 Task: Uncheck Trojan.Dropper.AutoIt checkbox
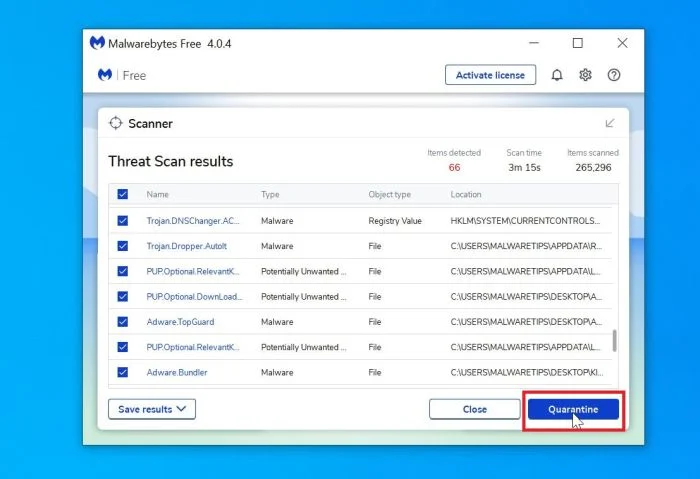[x=123, y=246]
